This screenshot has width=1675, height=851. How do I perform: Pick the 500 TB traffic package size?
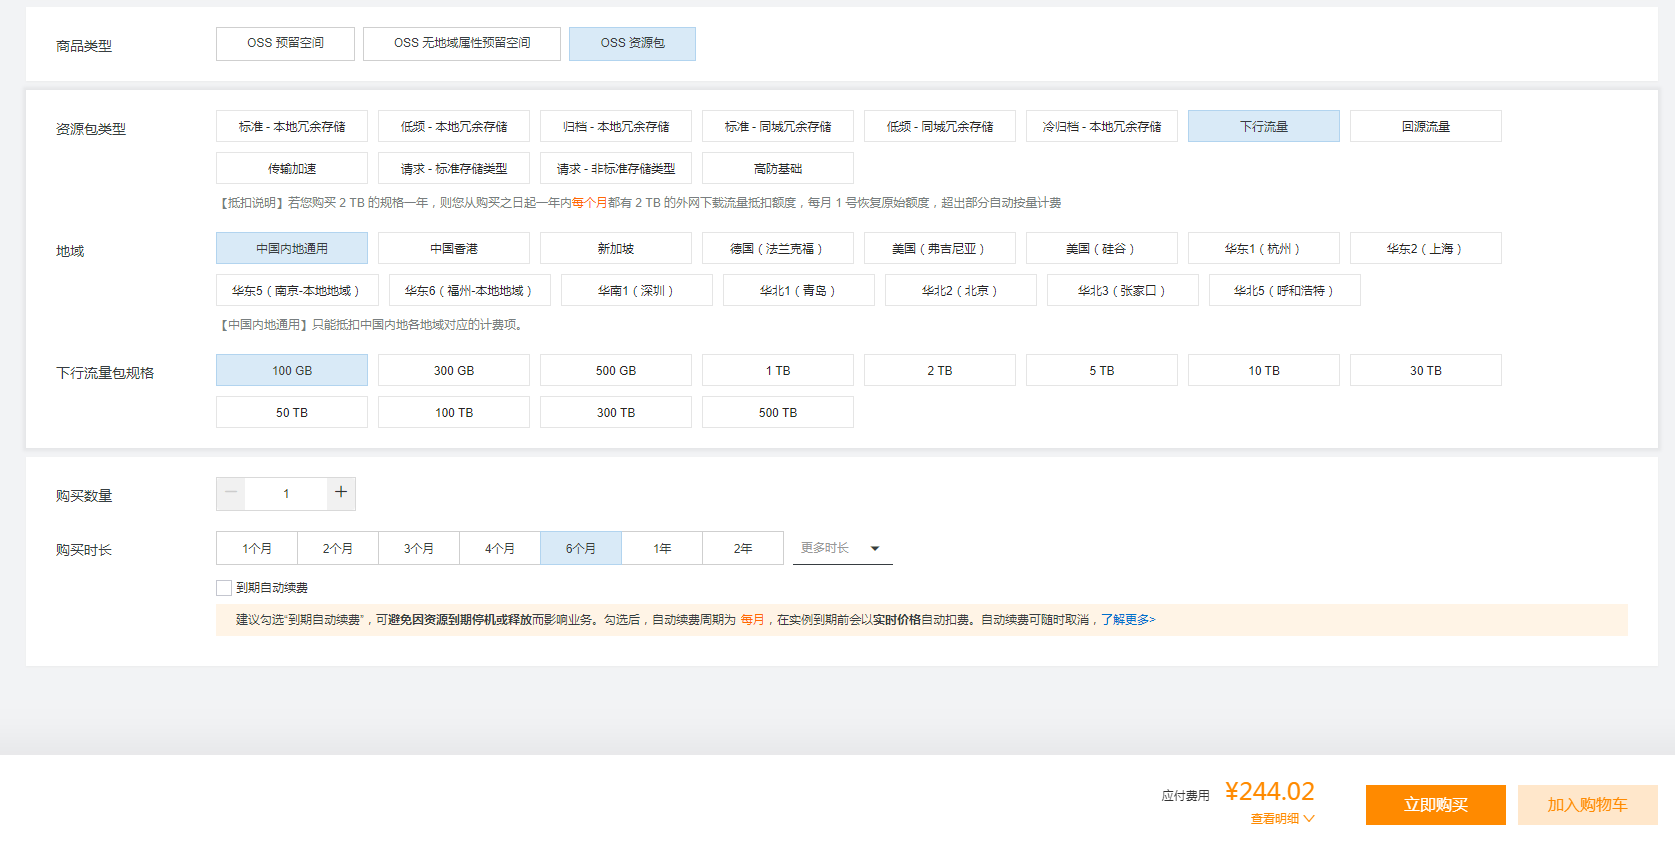(x=778, y=412)
